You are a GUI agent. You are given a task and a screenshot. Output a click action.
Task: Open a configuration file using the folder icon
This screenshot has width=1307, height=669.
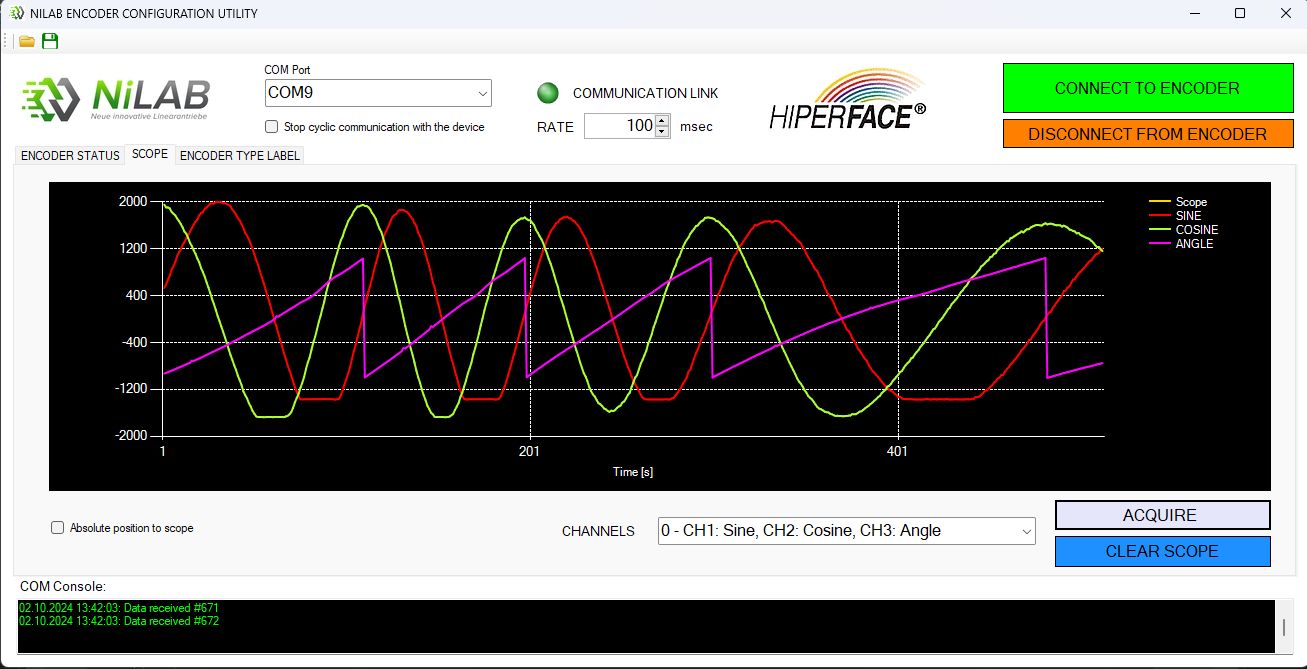[x=26, y=41]
